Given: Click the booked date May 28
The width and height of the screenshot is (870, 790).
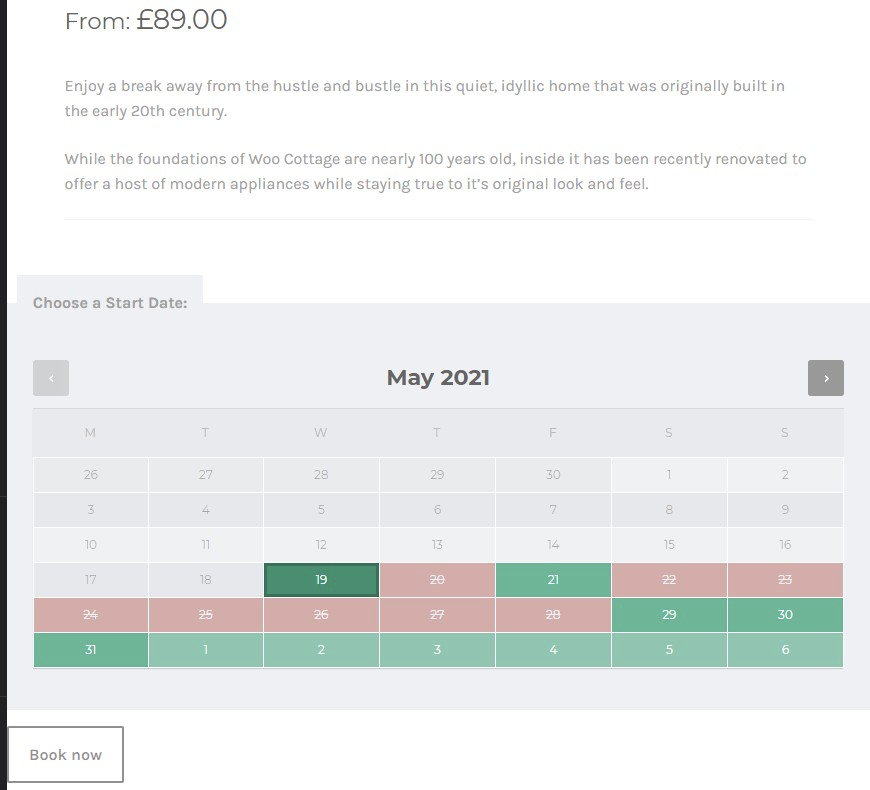Looking at the screenshot, I should pyautogui.click(x=553, y=615).
